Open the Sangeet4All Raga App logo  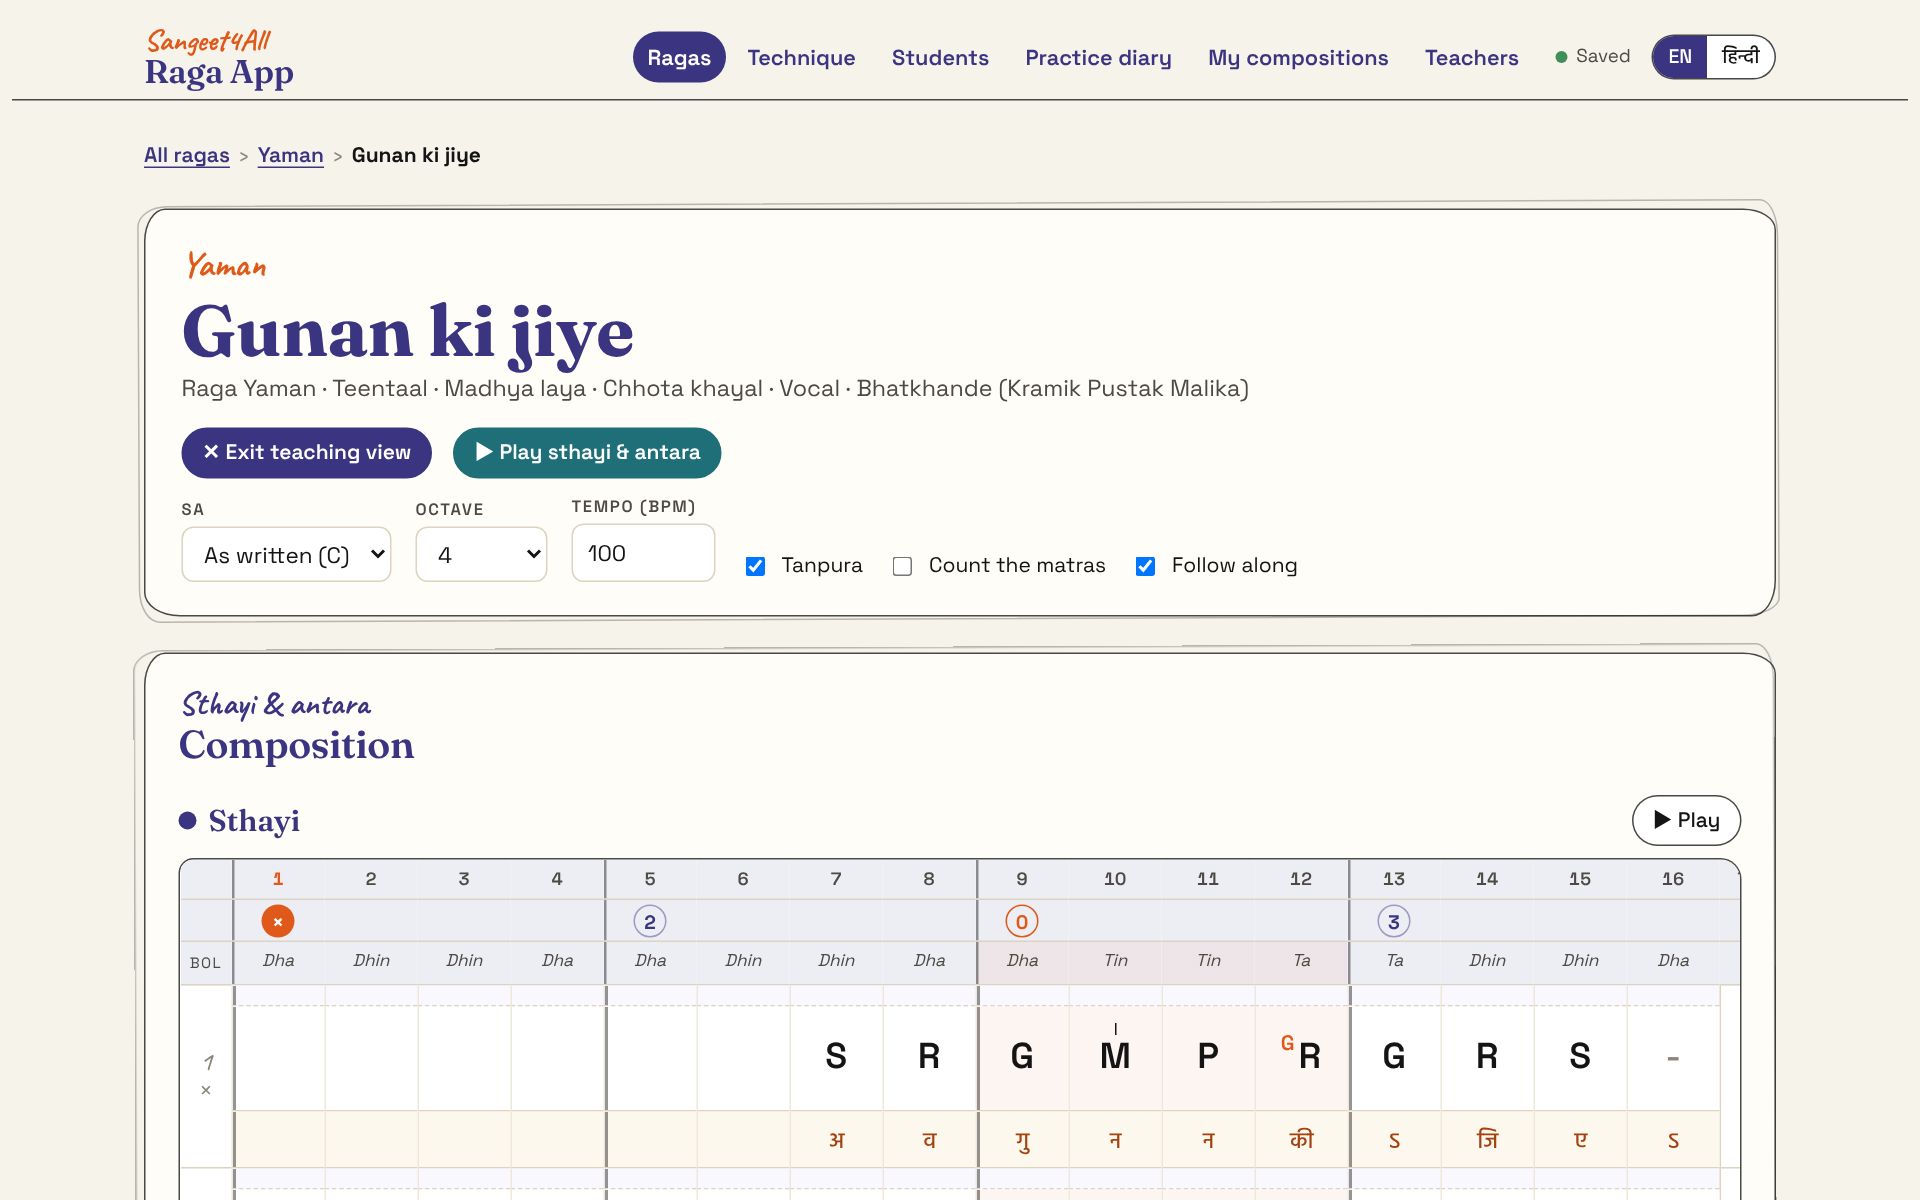(219, 59)
